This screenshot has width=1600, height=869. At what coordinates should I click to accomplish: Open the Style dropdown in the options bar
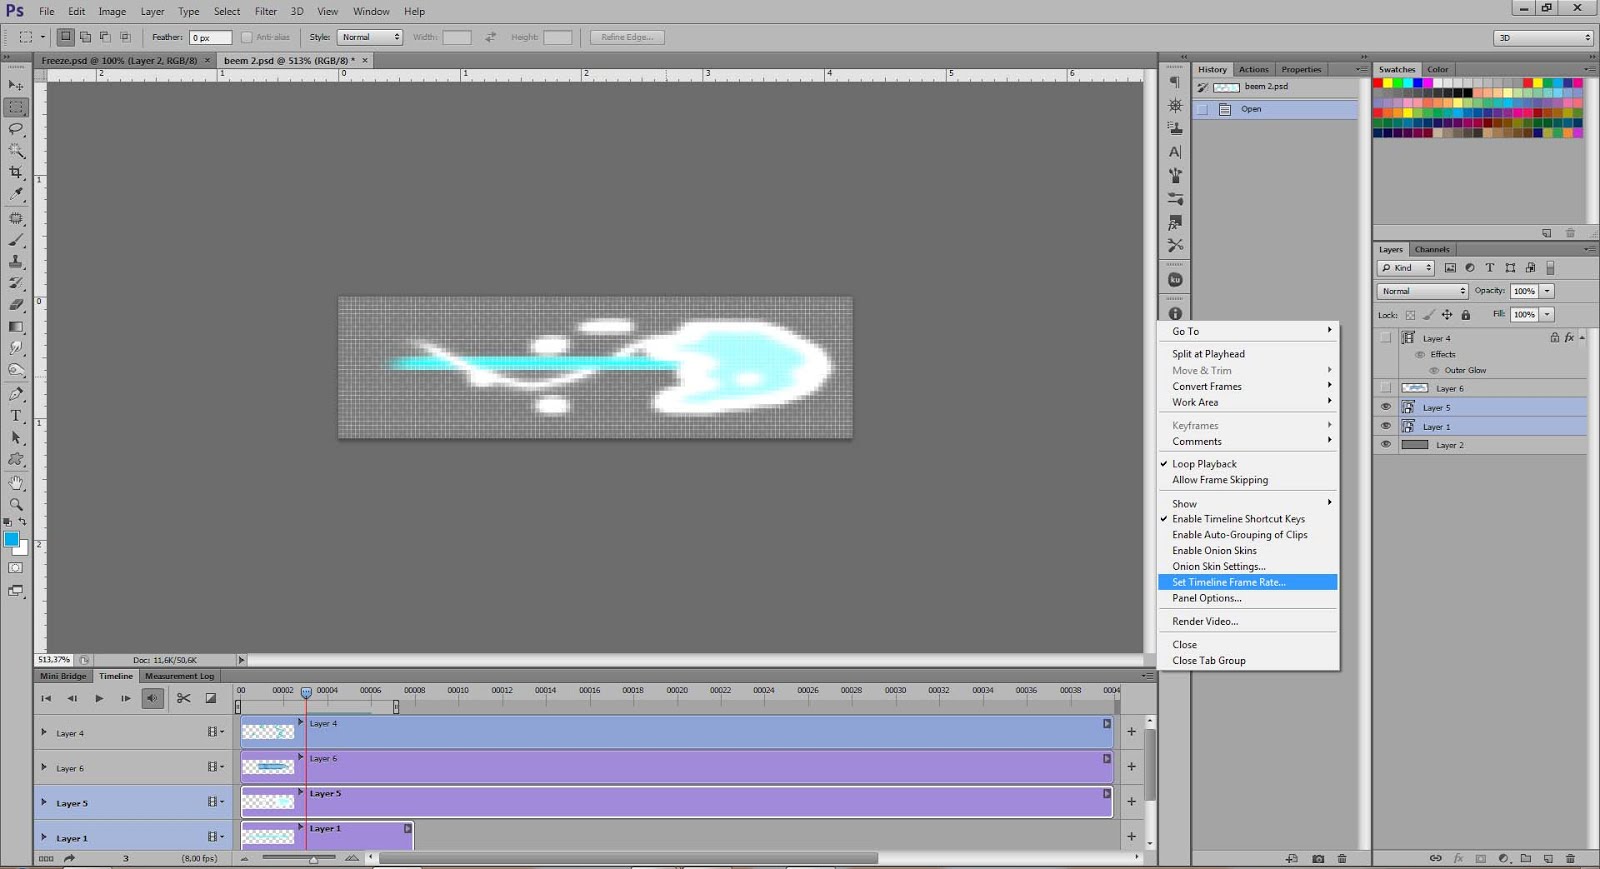point(370,37)
